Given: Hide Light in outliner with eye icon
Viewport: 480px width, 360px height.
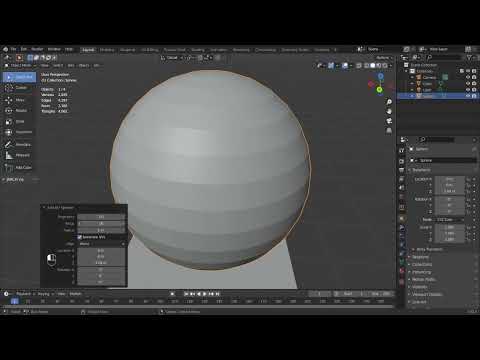Looking at the screenshot, I should click(468, 90).
